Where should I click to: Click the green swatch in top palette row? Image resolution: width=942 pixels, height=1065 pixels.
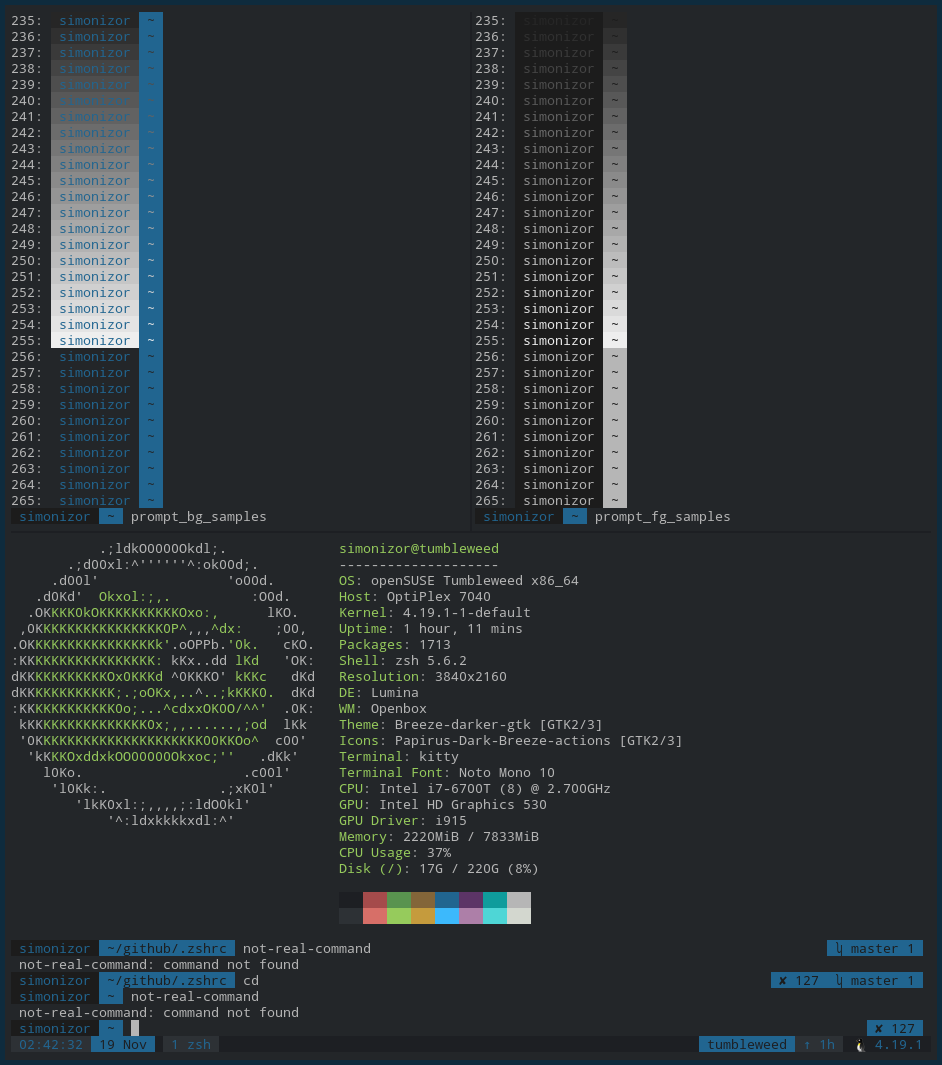(x=399, y=900)
